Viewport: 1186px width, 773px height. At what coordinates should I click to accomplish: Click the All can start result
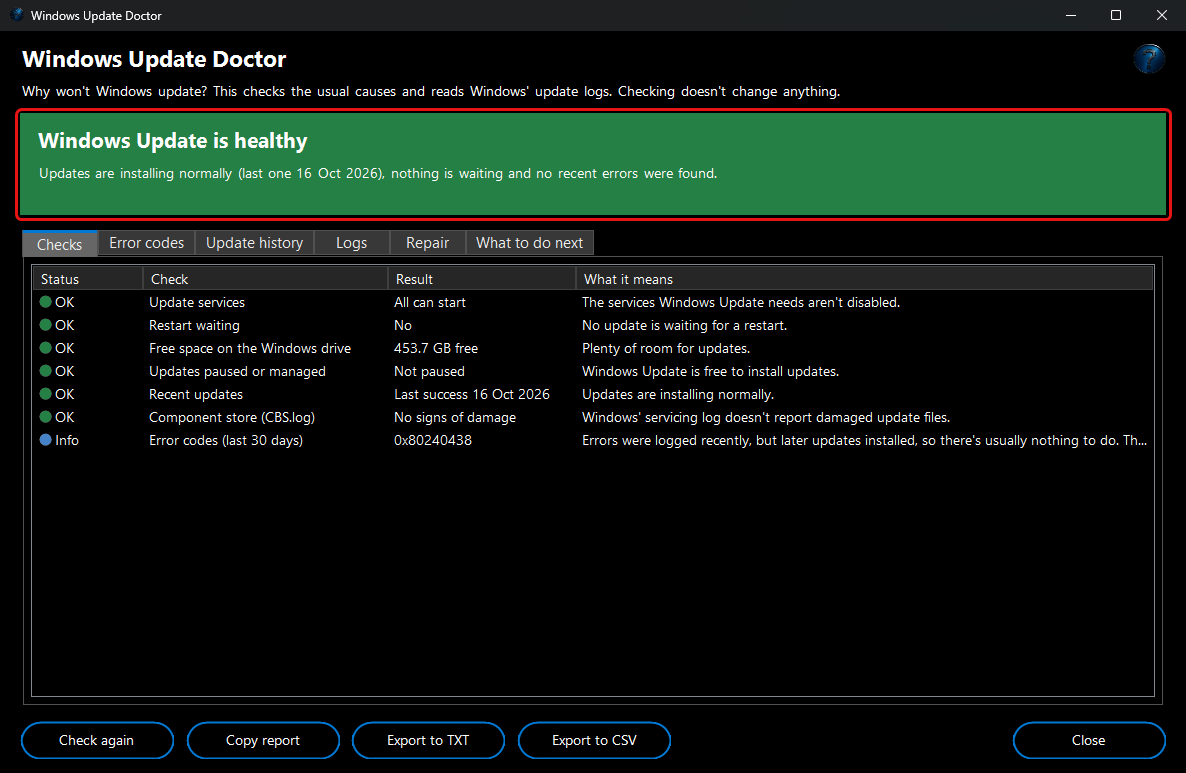[430, 302]
